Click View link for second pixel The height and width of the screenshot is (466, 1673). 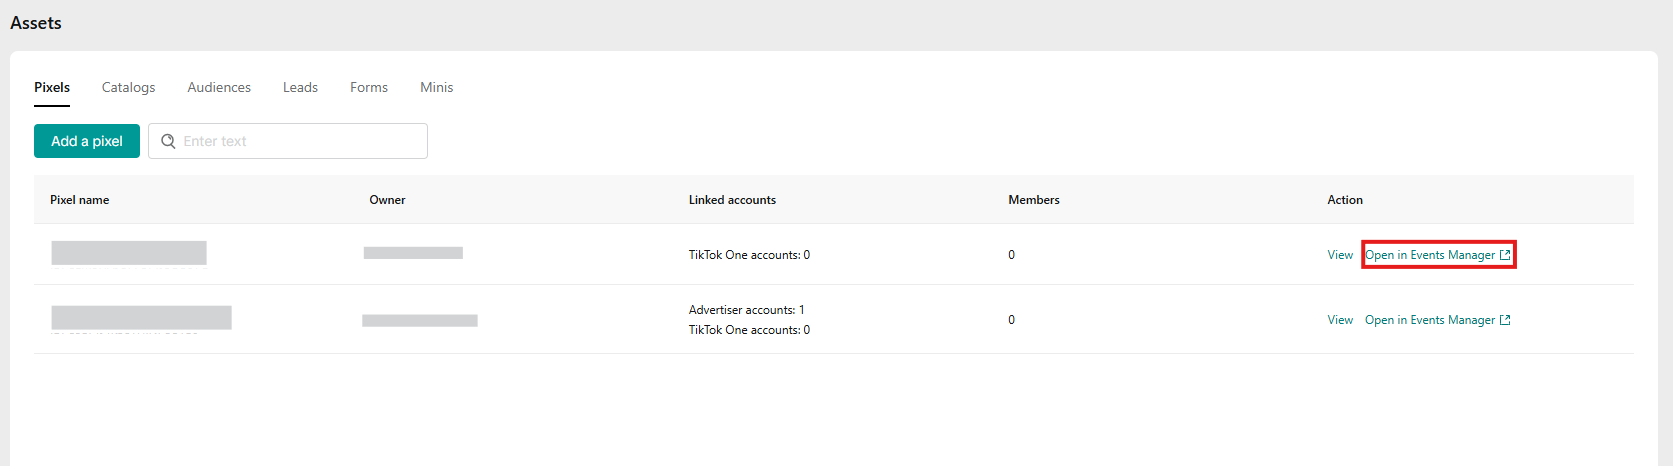click(x=1340, y=320)
